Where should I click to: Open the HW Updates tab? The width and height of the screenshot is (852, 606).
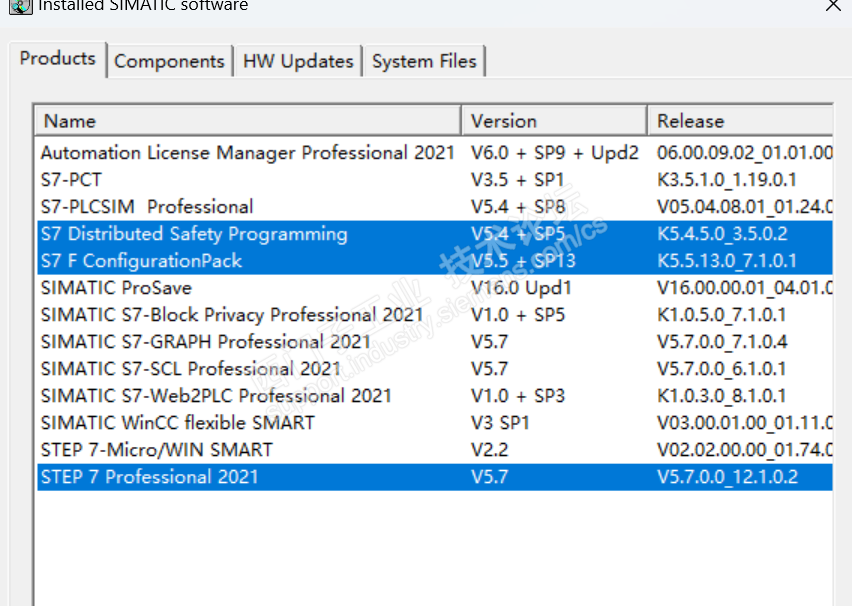click(298, 61)
